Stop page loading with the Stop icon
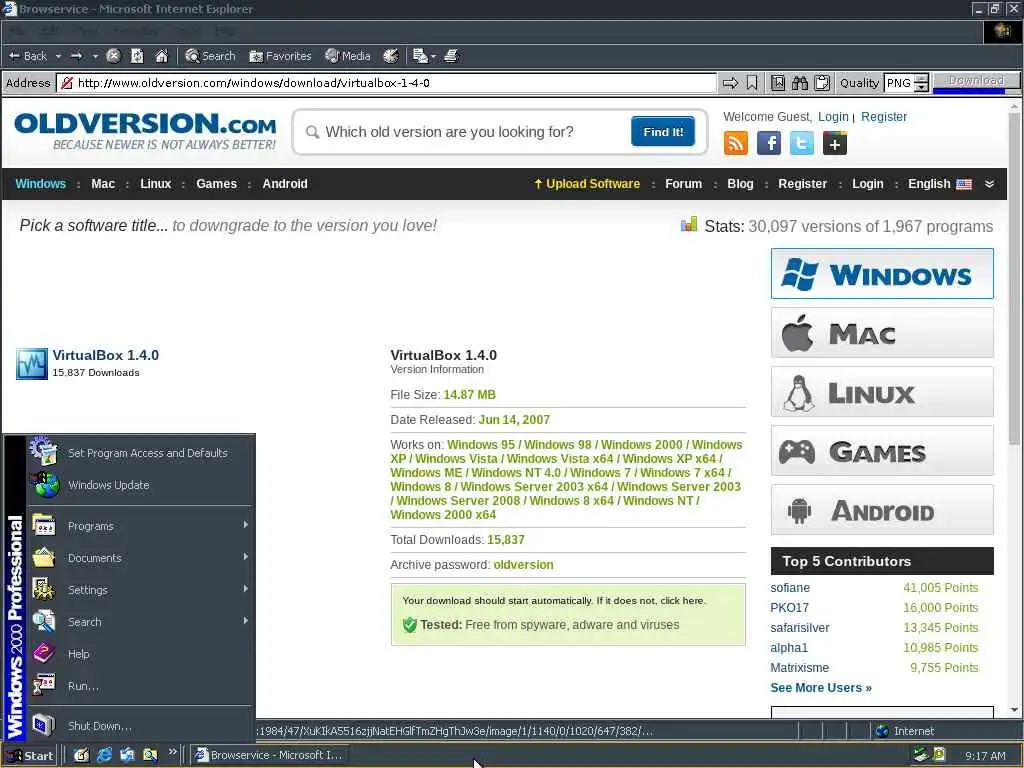This screenshot has width=1024, height=768. click(113, 56)
